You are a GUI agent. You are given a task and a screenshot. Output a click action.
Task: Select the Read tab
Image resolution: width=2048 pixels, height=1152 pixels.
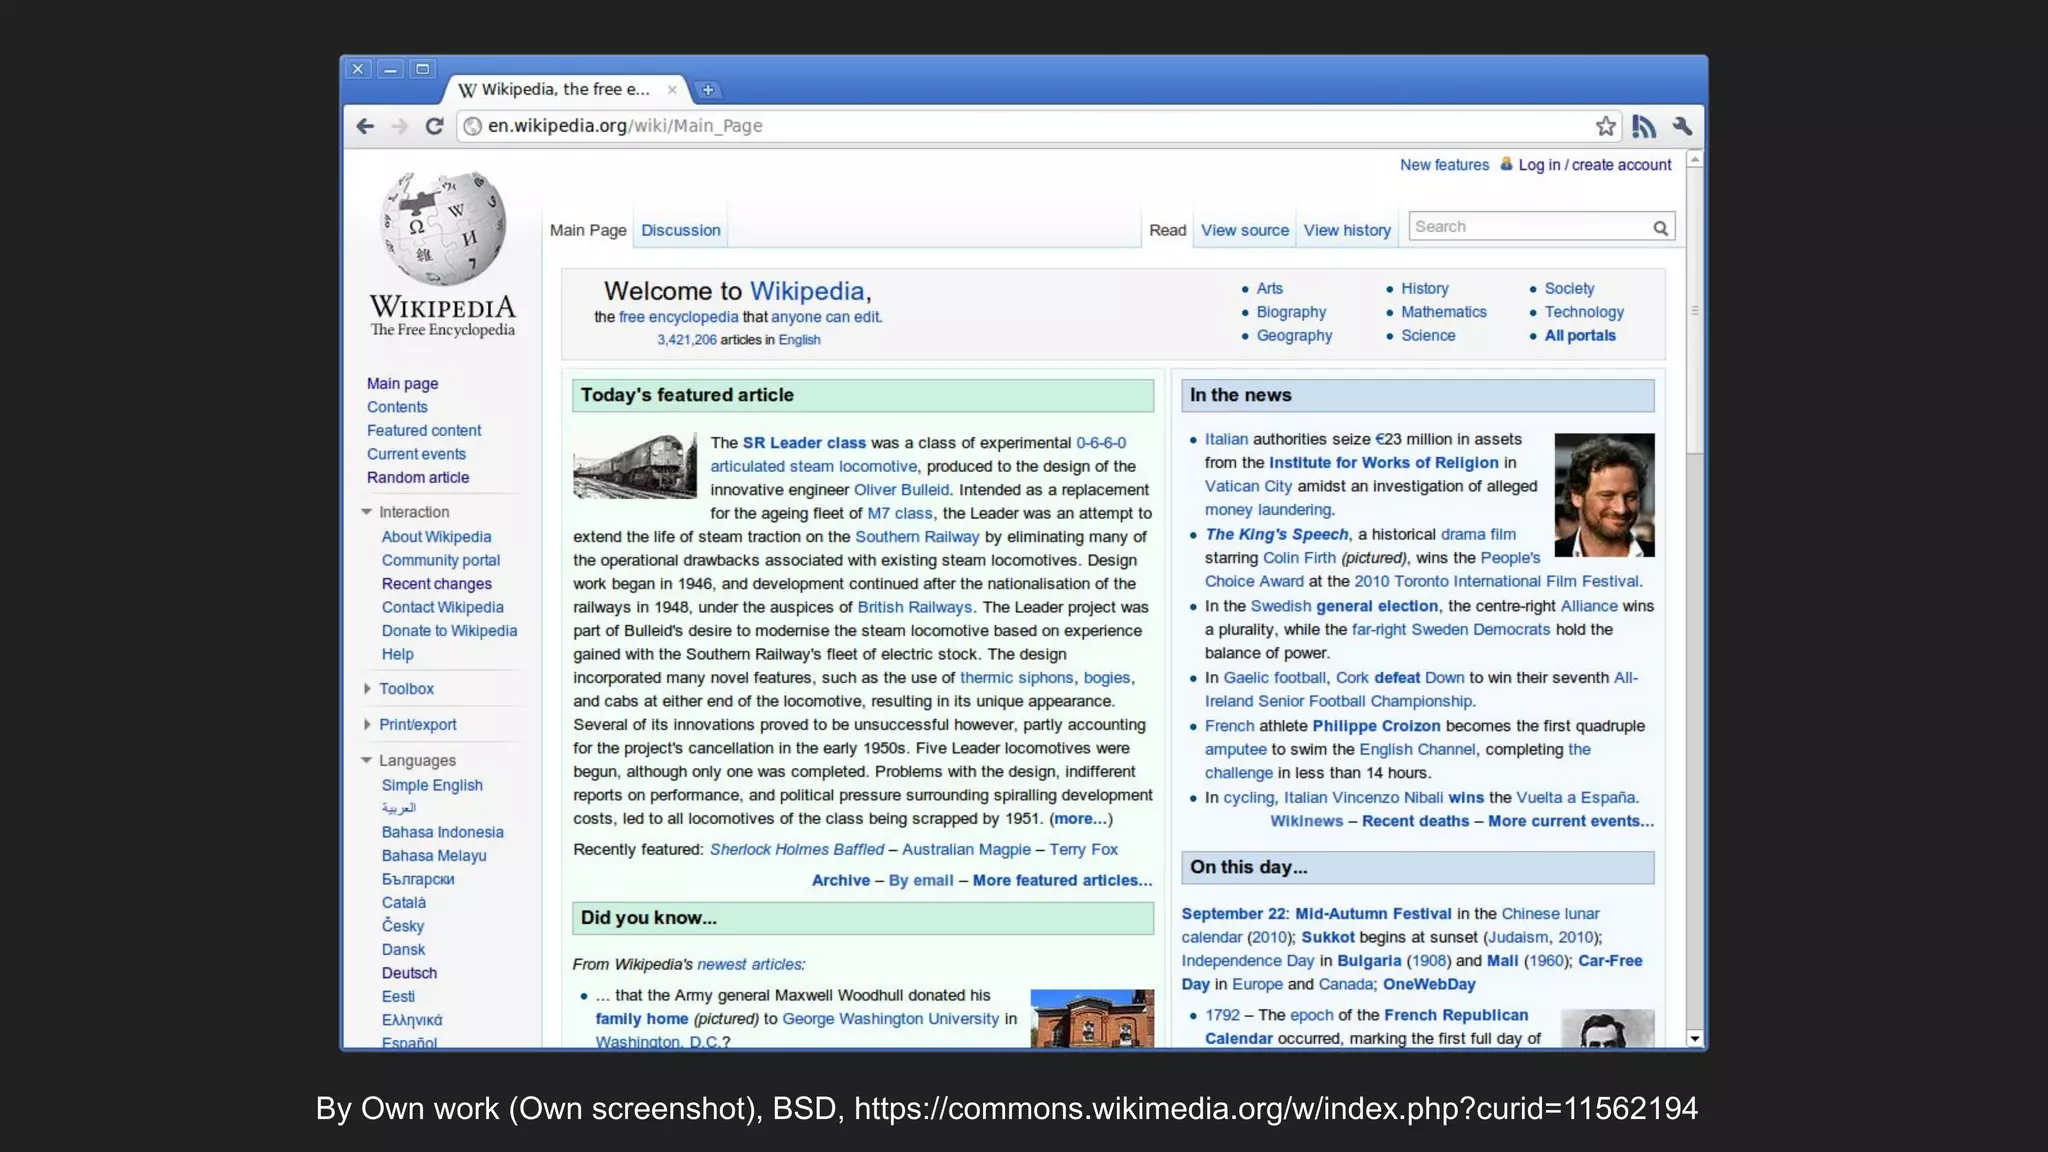1167,230
